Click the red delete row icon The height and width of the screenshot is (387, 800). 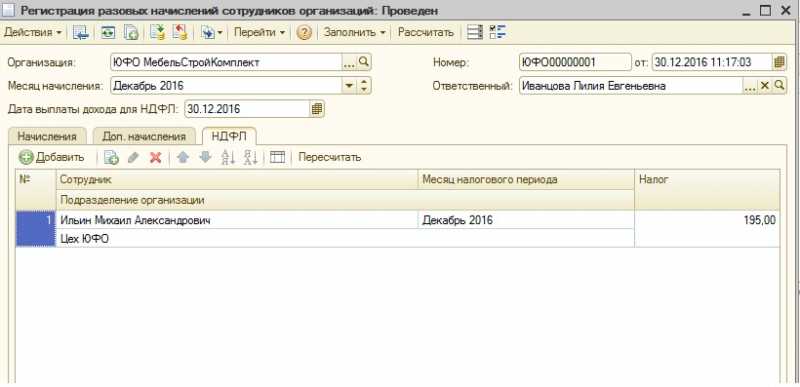(x=156, y=158)
